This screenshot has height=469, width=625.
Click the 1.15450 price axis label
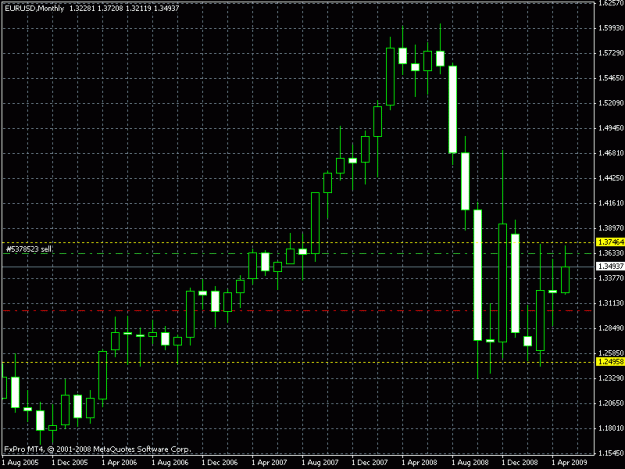click(611, 453)
